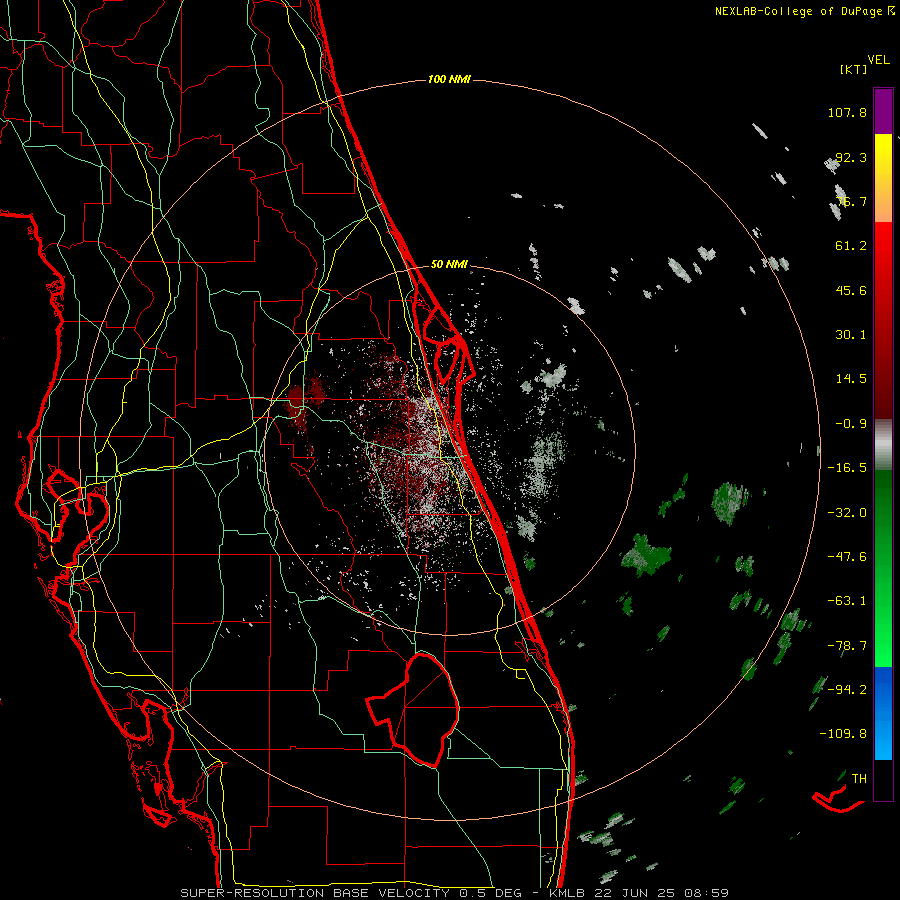The image size is (900, 900).
Task: Select the 30.1 legend value
Action: click(x=851, y=335)
